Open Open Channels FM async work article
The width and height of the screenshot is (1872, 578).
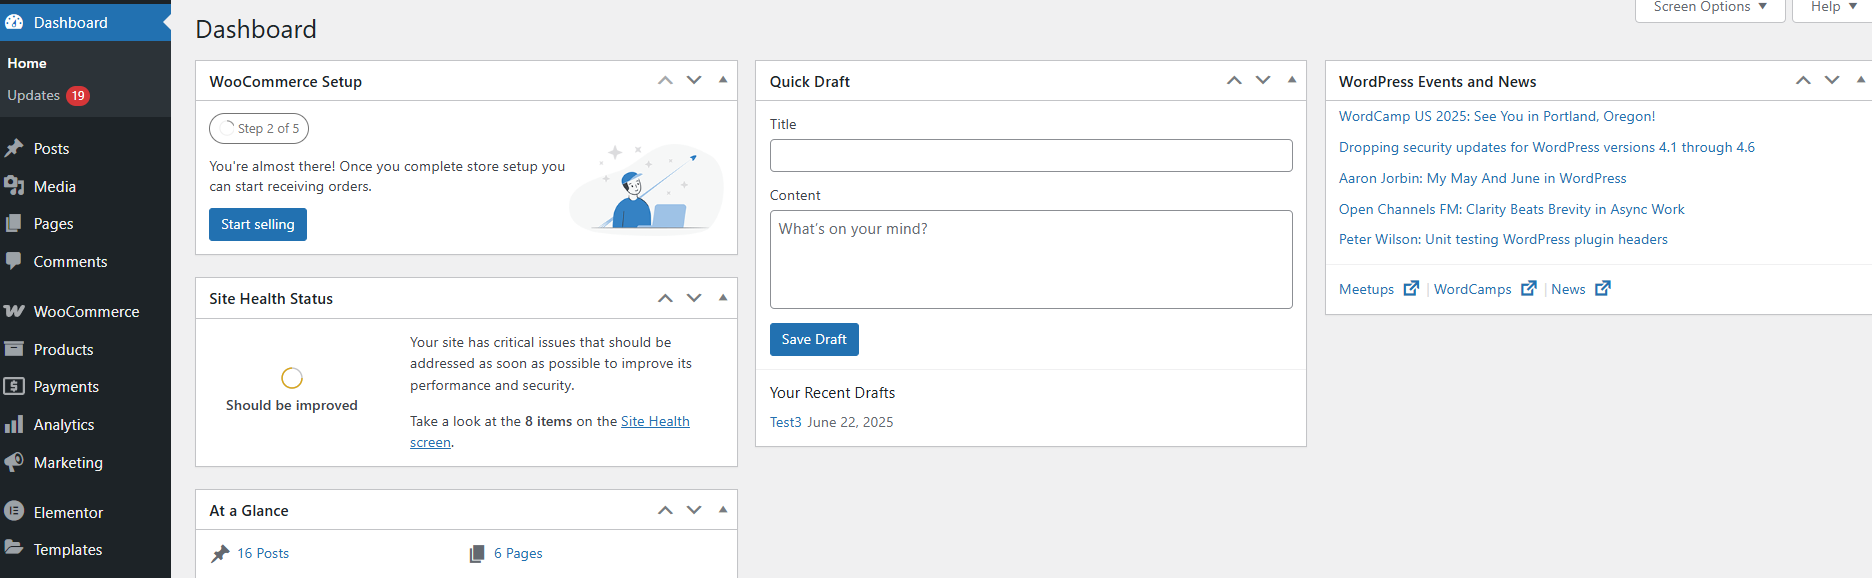click(x=1512, y=209)
